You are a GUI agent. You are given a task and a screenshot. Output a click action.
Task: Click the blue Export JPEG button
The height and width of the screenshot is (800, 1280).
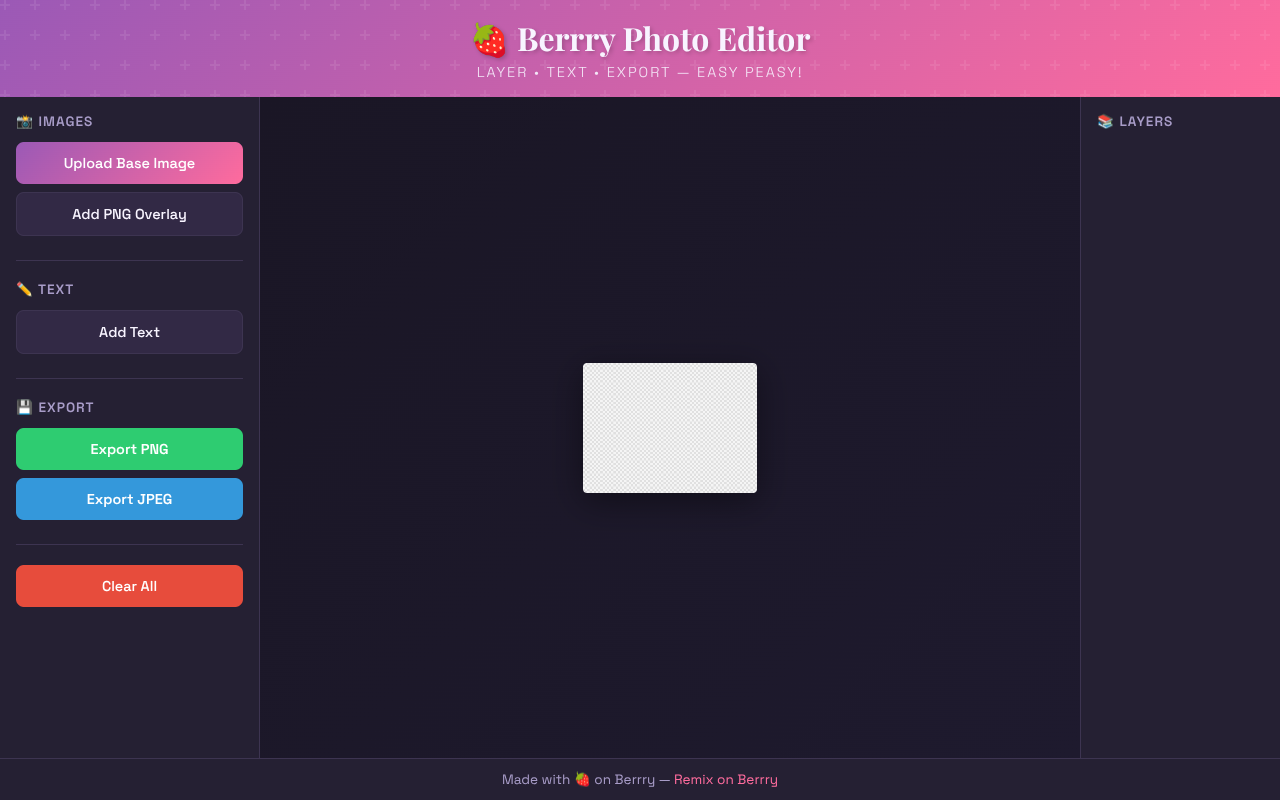[129, 499]
